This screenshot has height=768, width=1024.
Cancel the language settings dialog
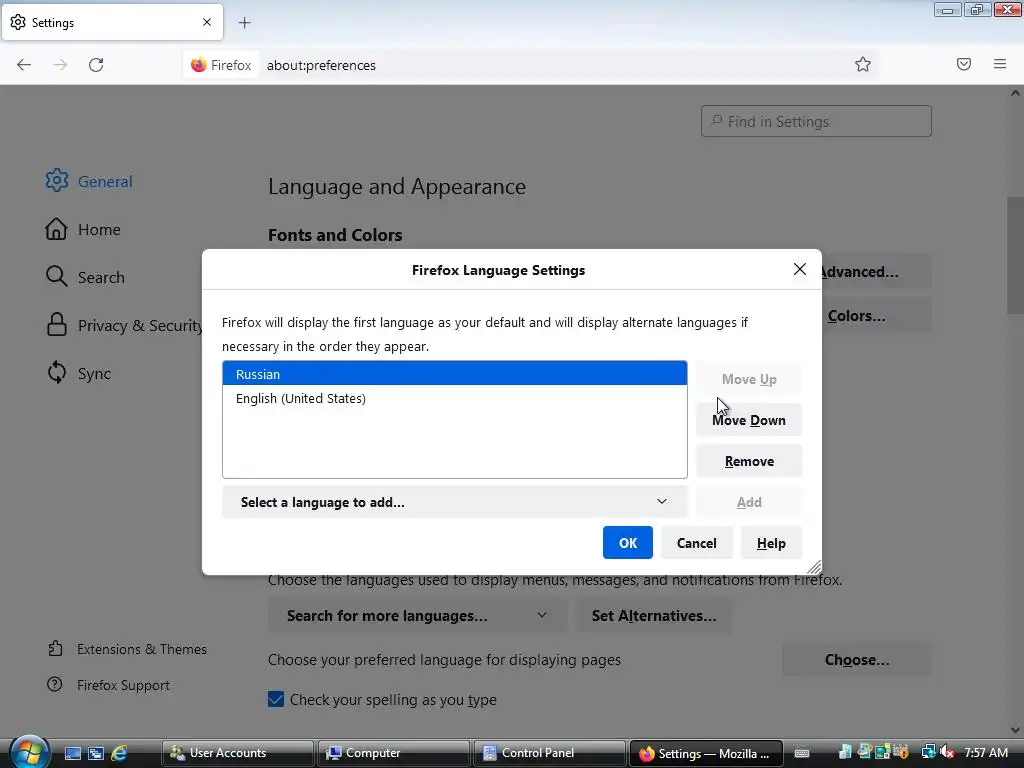coord(697,543)
